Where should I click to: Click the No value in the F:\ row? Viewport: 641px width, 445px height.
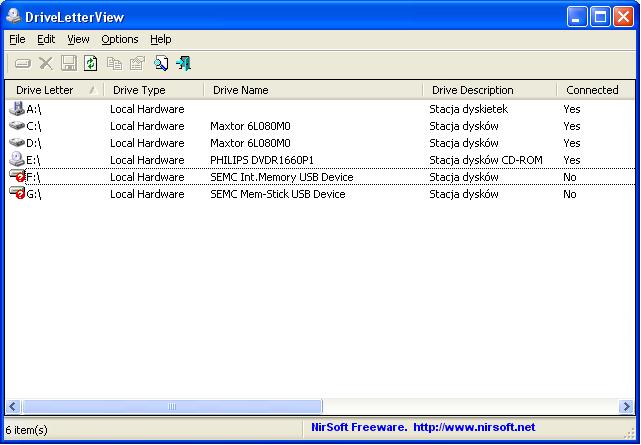coord(569,177)
